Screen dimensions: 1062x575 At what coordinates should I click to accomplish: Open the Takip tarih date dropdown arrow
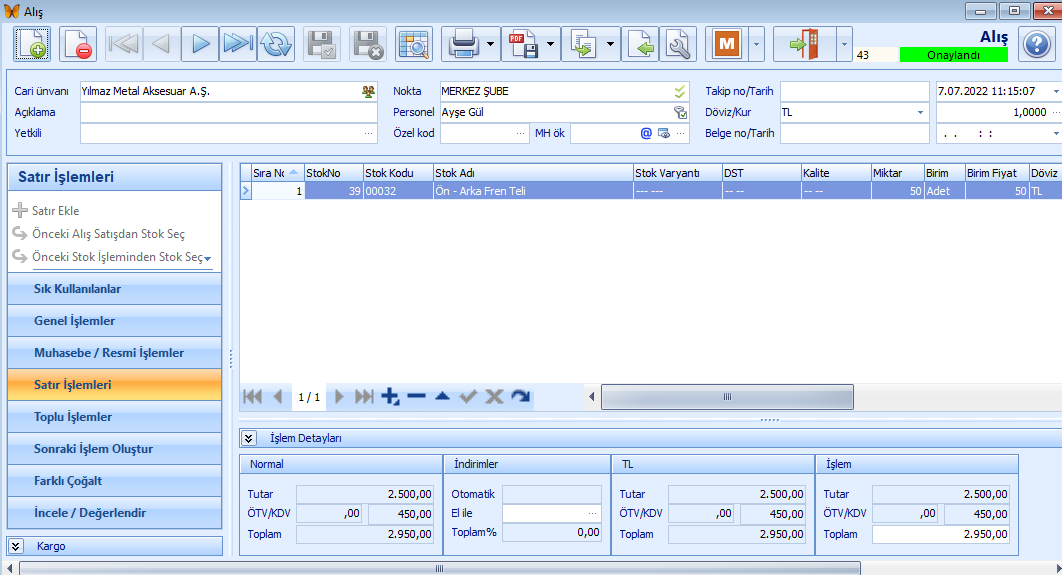(1056, 91)
